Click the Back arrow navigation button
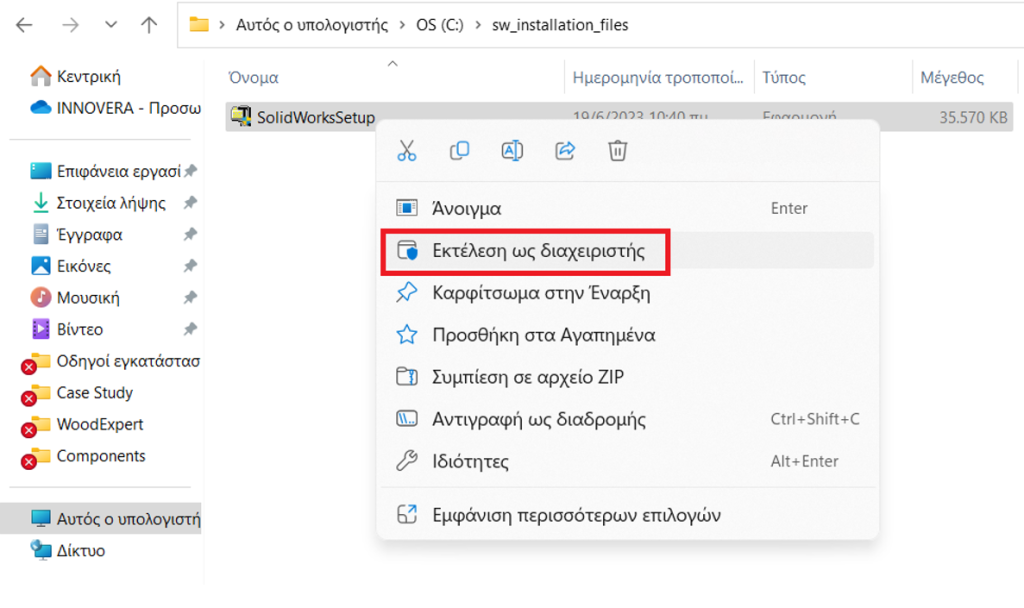 coord(24,26)
